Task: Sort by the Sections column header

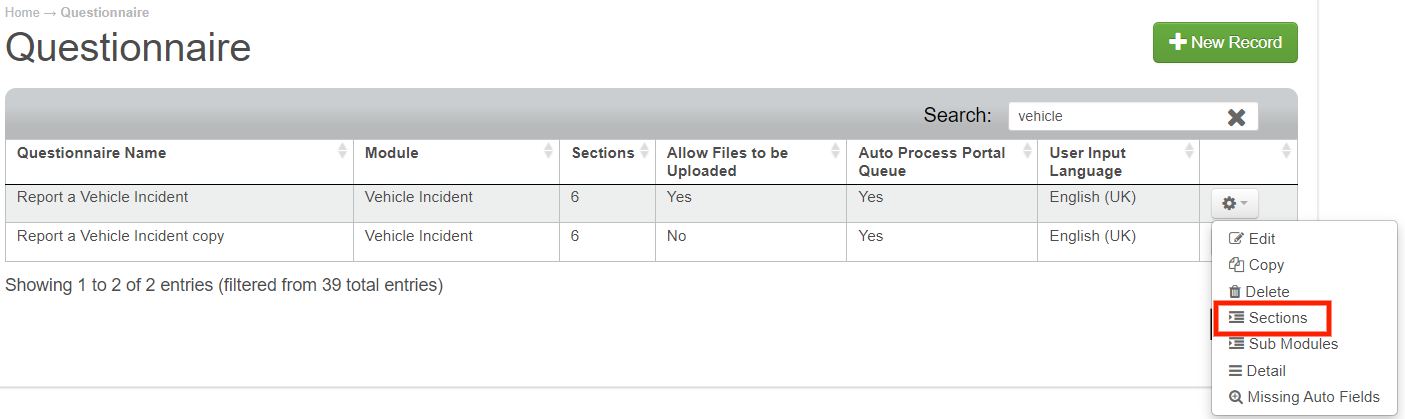Action: point(603,153)
